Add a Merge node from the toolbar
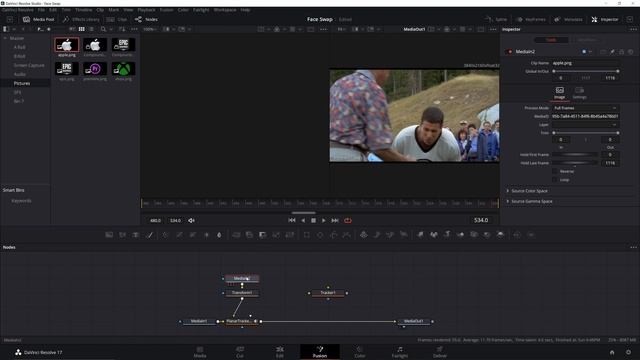Viewport: 640px width, 360px height. [236, 235]
